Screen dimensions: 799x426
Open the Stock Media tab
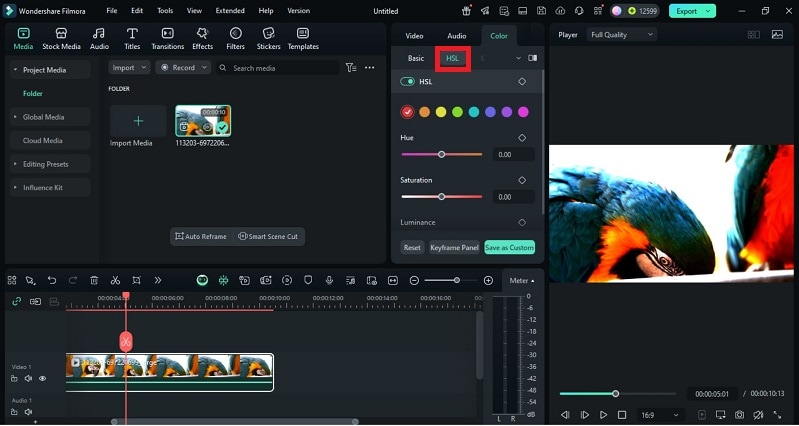coord(61,39)
